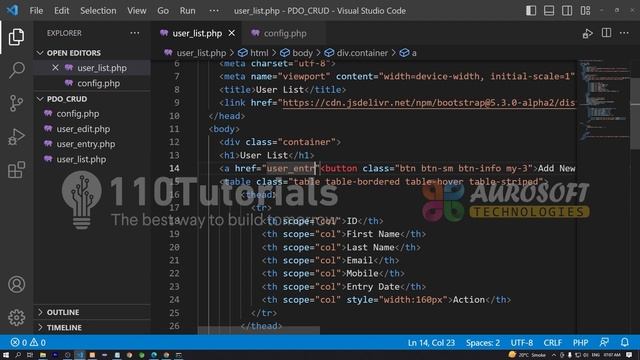Close user_list.php in Open Editors list
640x360 pixels.
(x=55, y=68)
